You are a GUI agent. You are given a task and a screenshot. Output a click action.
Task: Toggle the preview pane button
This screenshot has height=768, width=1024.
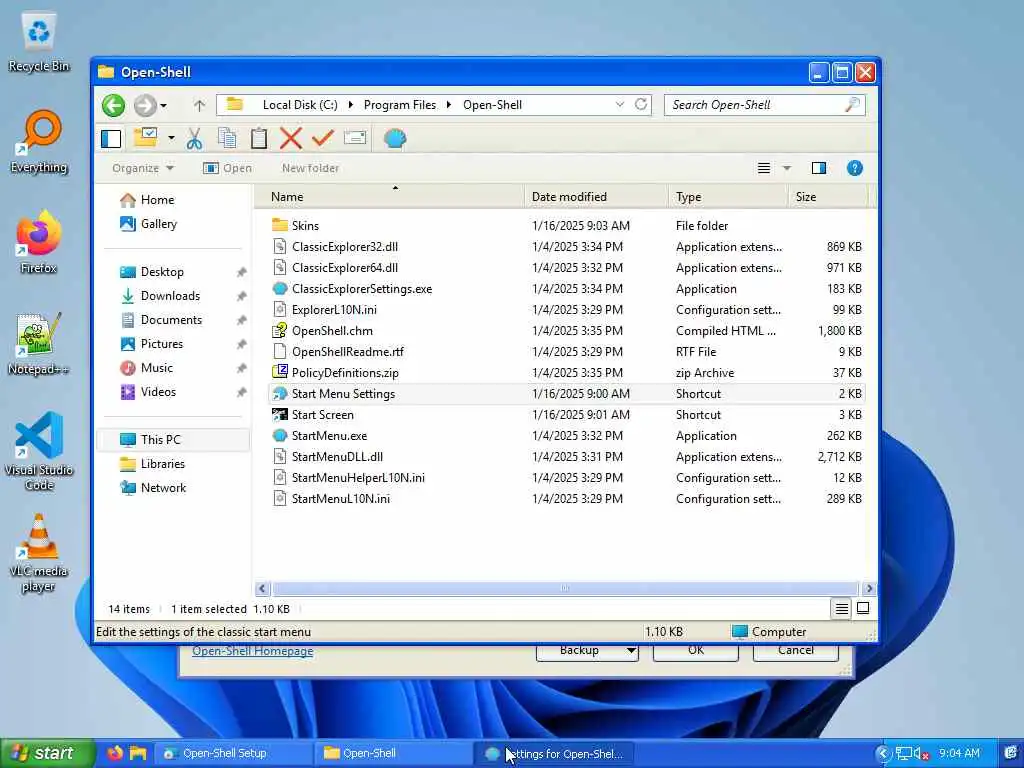[819, 168]
